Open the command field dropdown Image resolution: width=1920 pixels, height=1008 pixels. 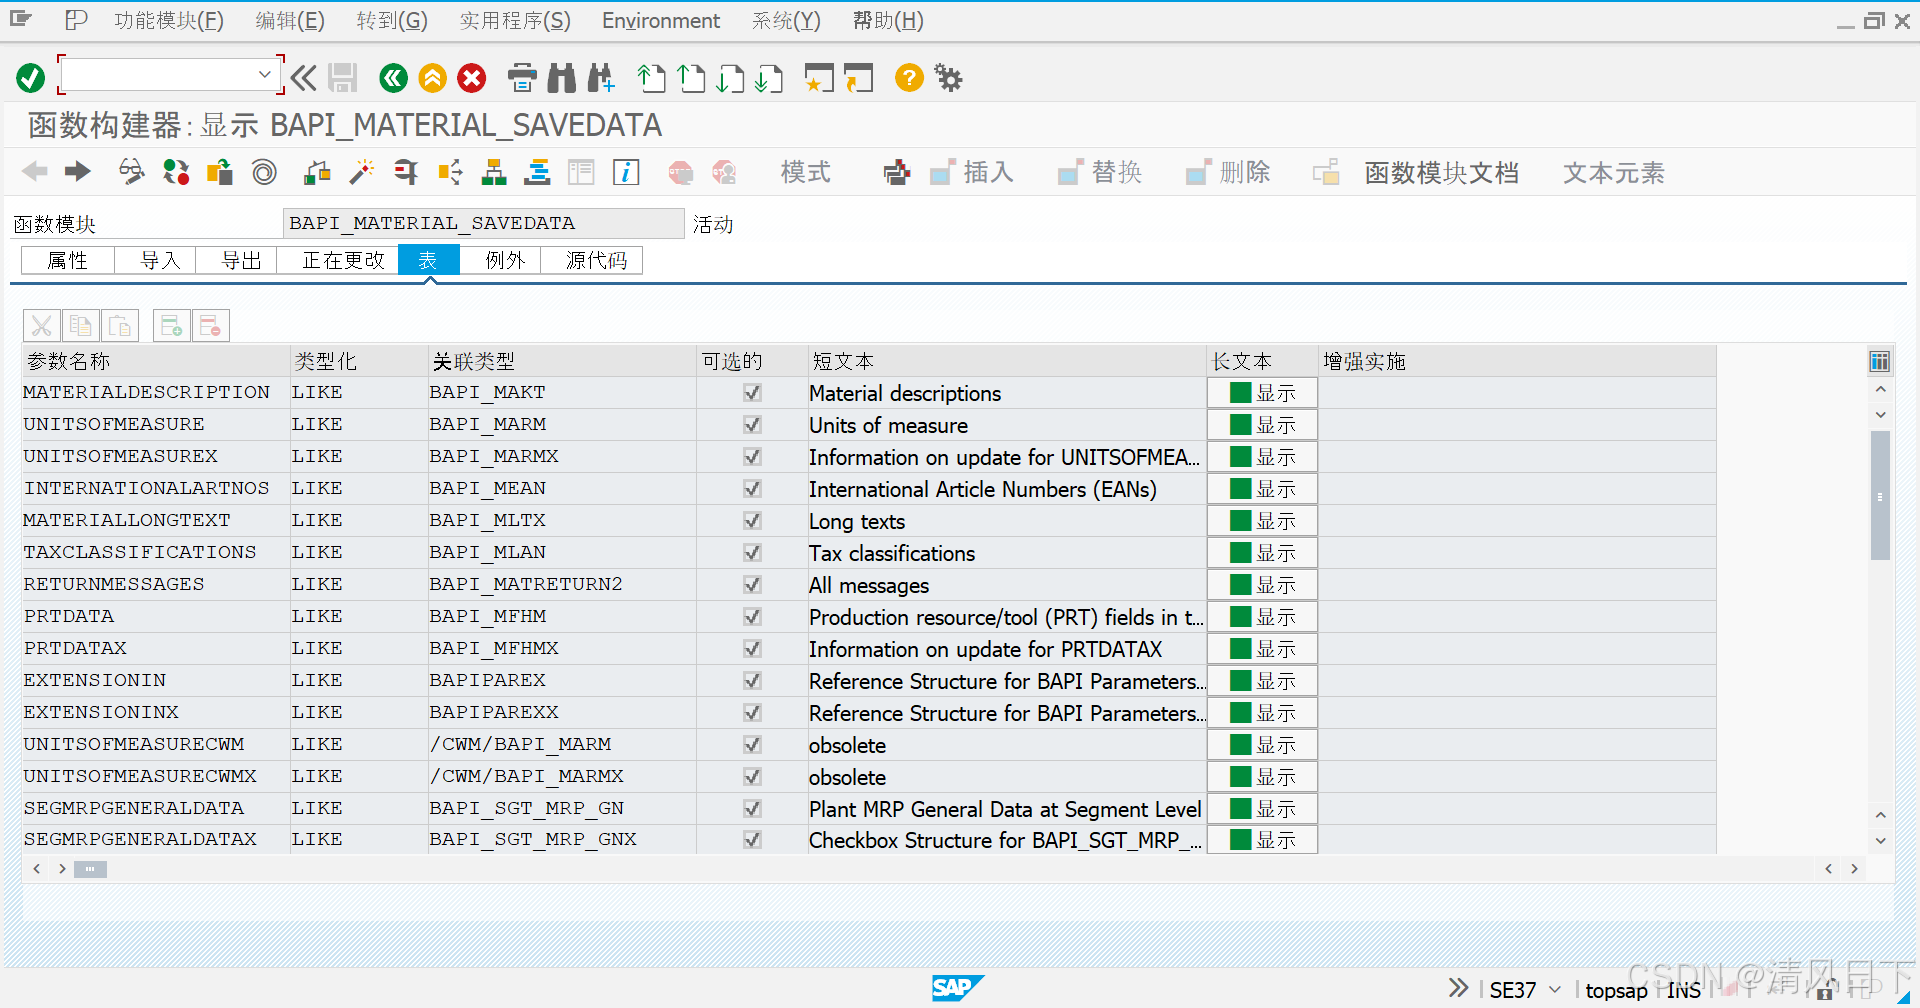coord(266,74)
